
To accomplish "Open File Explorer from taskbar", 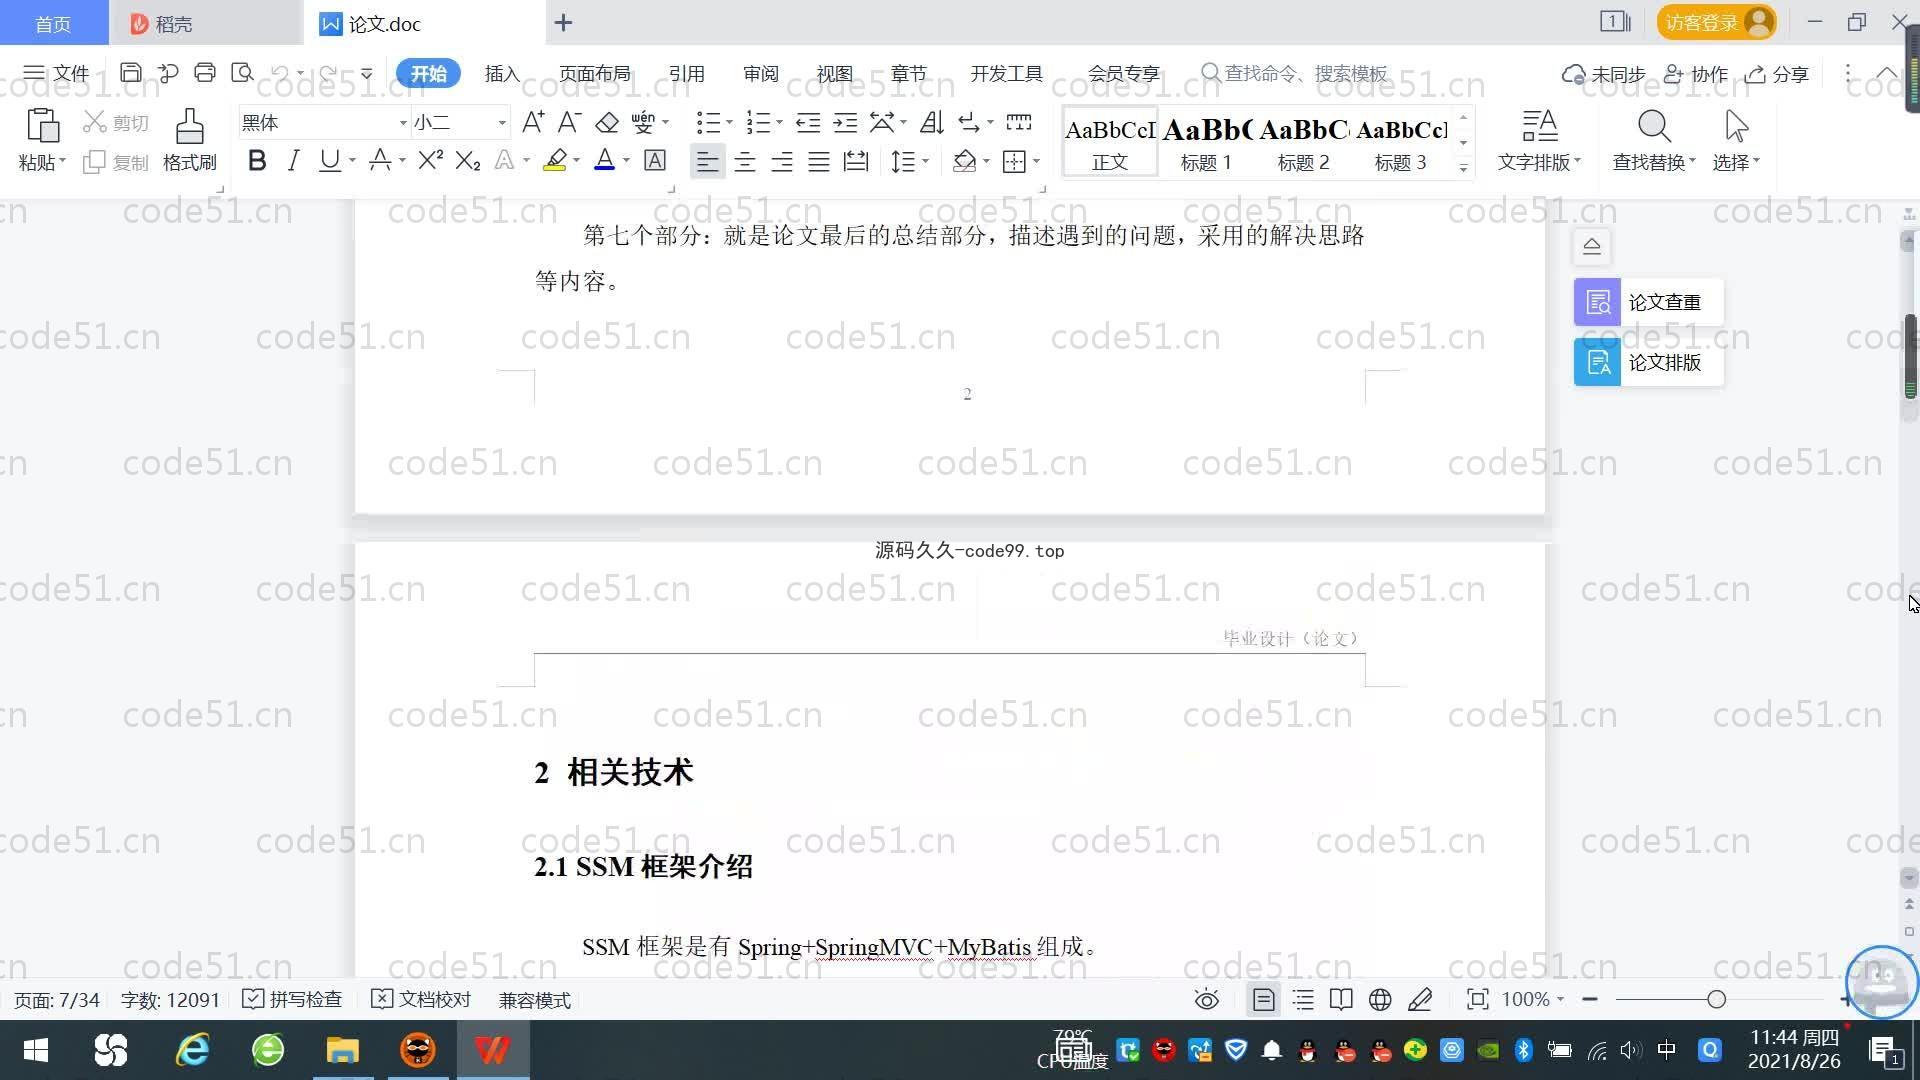I will click(x=342, y=1050).
